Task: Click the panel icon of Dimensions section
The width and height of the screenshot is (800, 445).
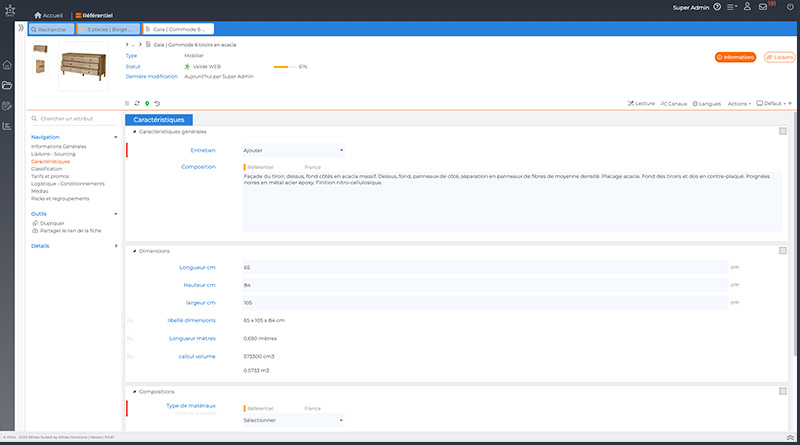Action: 783,251
